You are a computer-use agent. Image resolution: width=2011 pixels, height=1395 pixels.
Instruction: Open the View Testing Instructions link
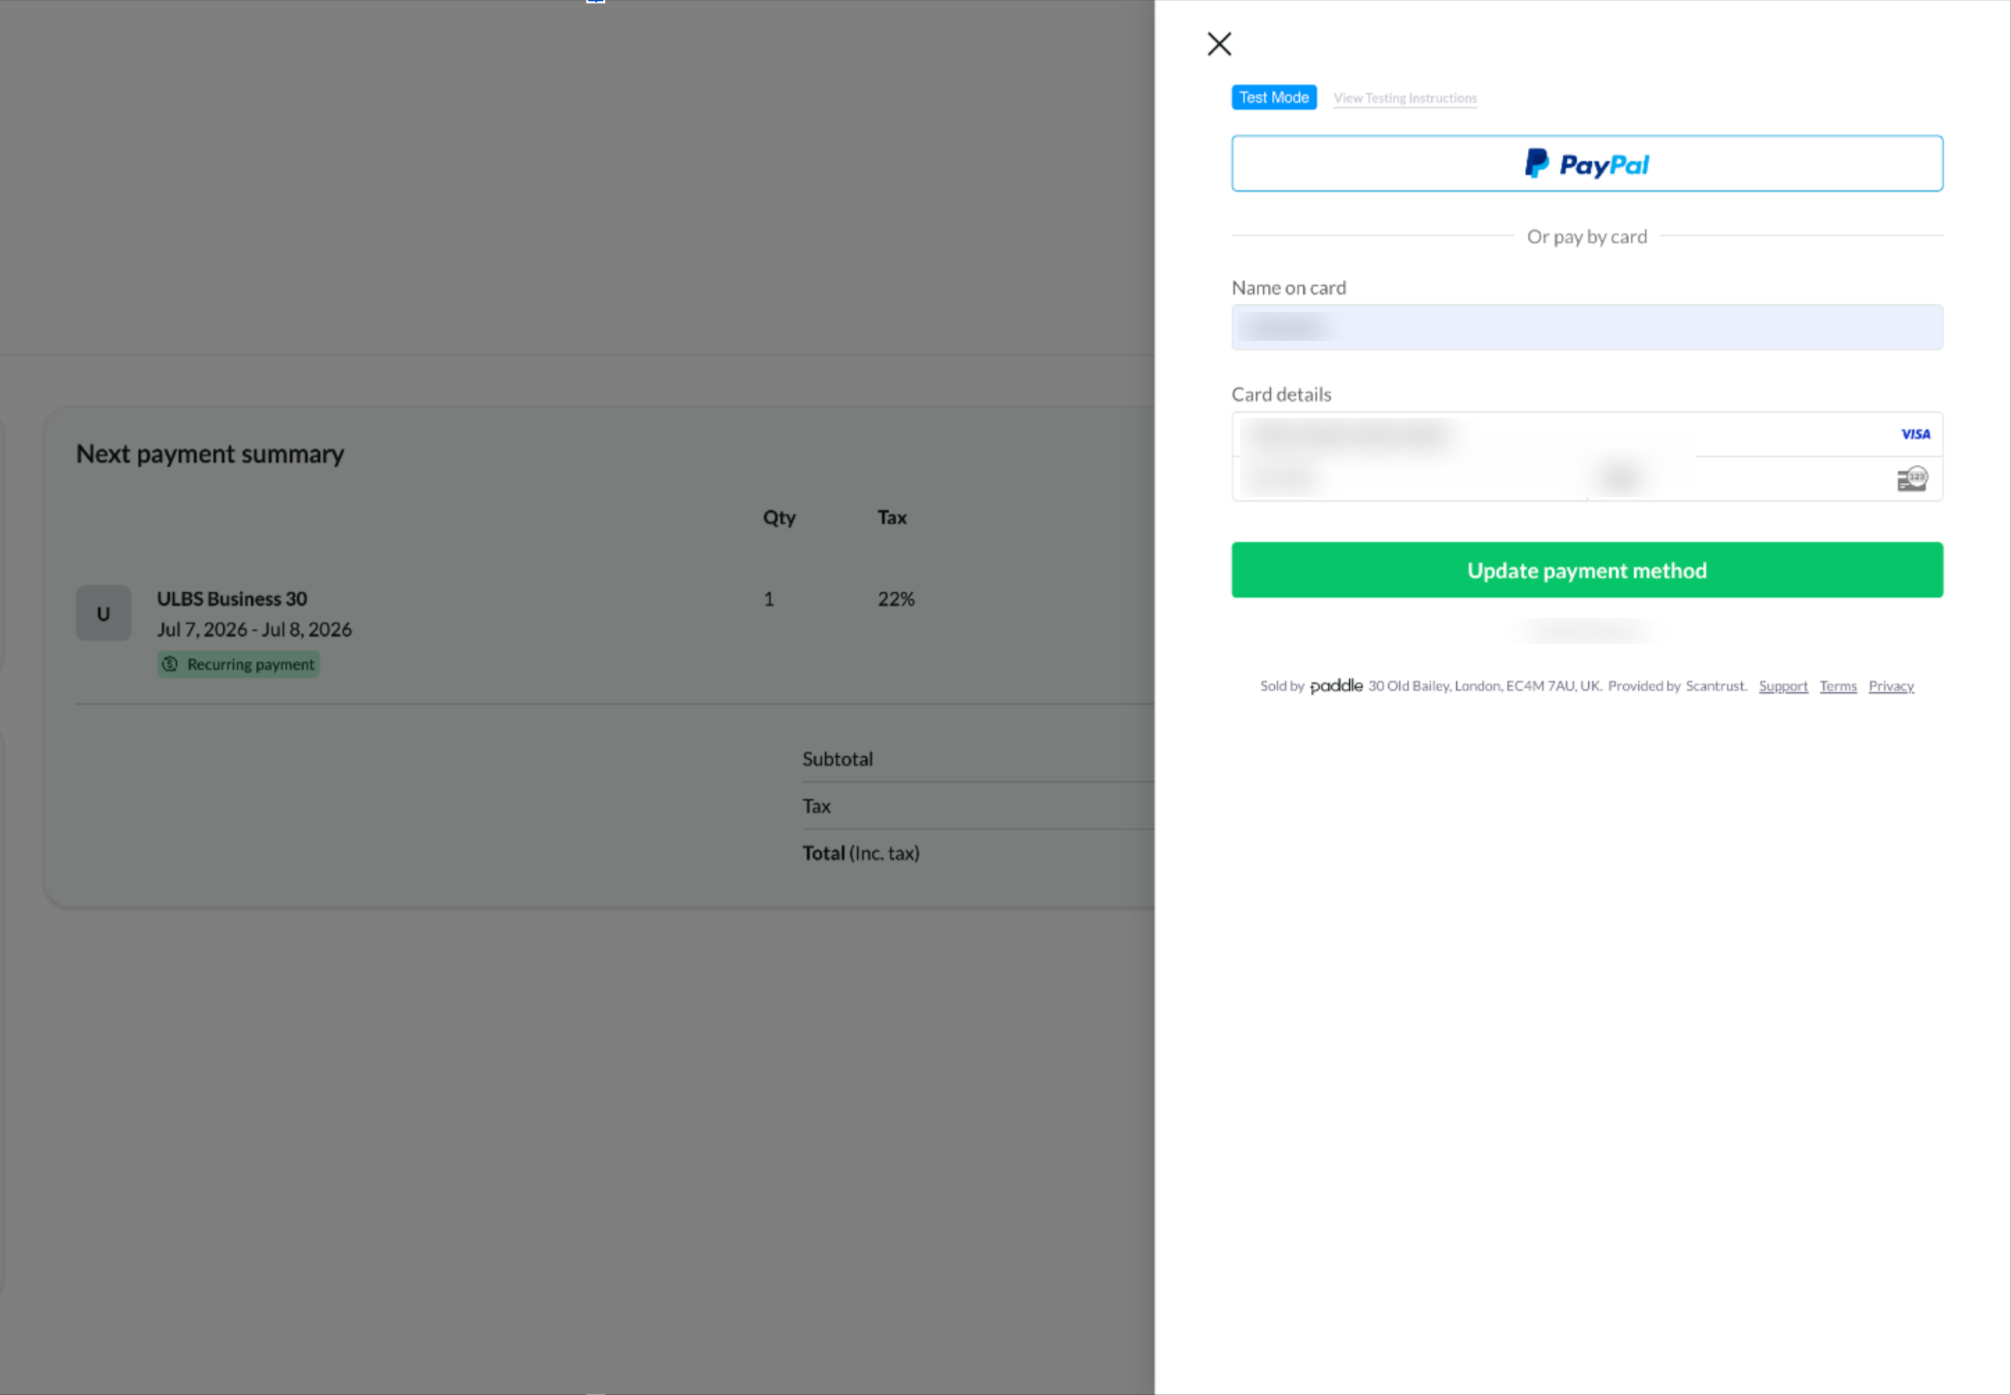pos(1405,98)
